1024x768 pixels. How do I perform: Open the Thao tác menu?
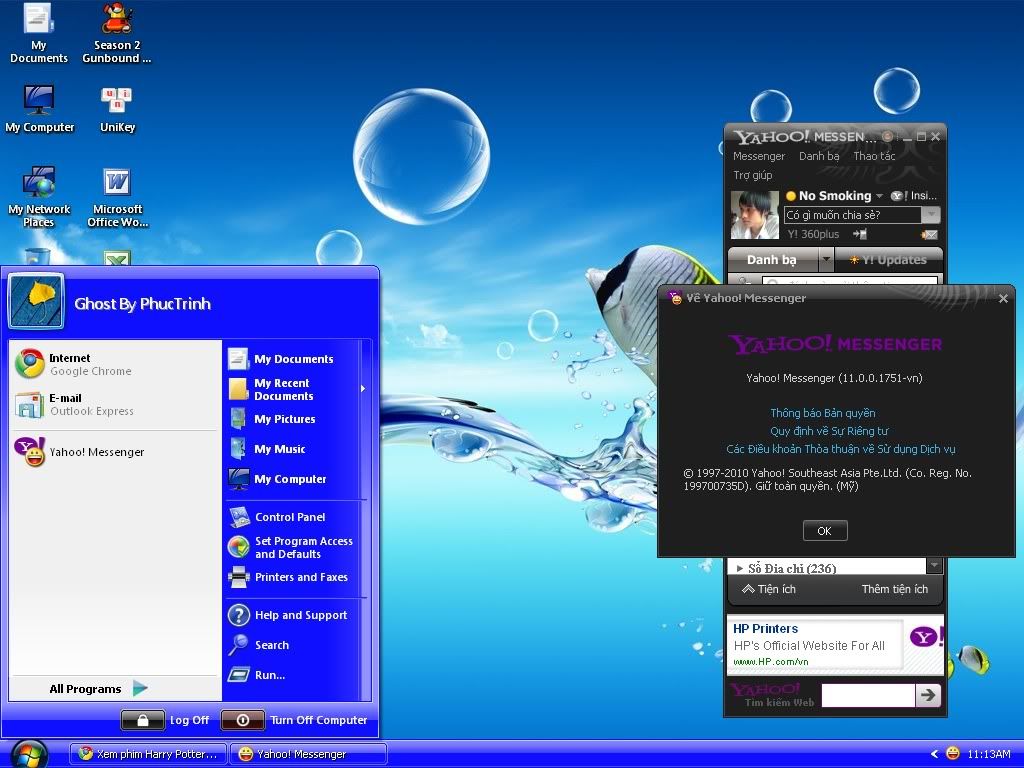click(873, 156)
